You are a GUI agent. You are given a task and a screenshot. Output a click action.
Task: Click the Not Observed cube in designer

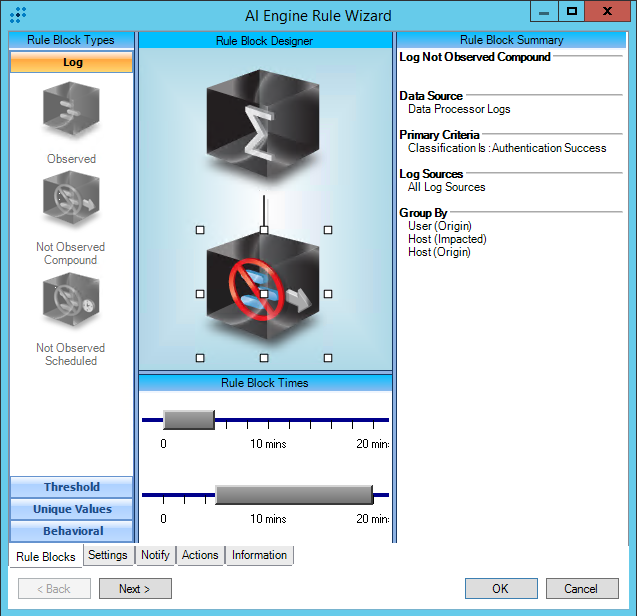coord(264,294)
